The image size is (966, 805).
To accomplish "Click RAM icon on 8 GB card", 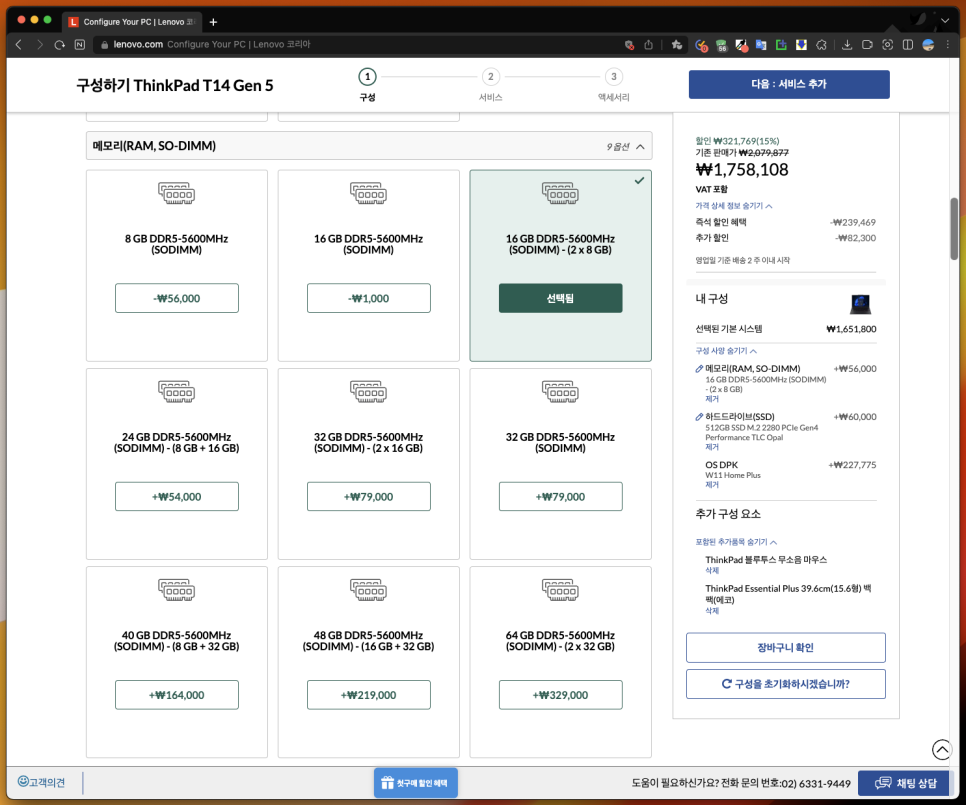I will click(176, 193).
